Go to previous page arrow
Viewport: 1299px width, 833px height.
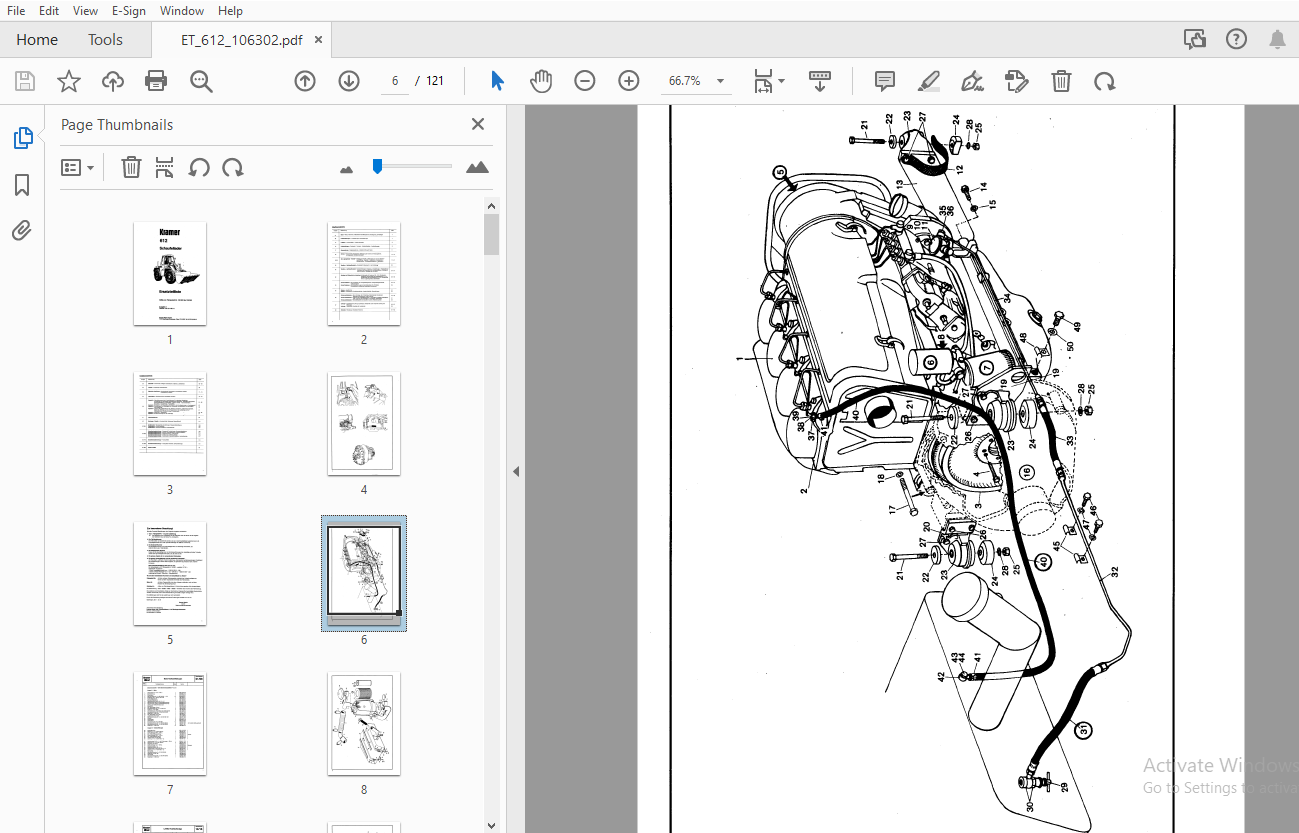(305, 81)
